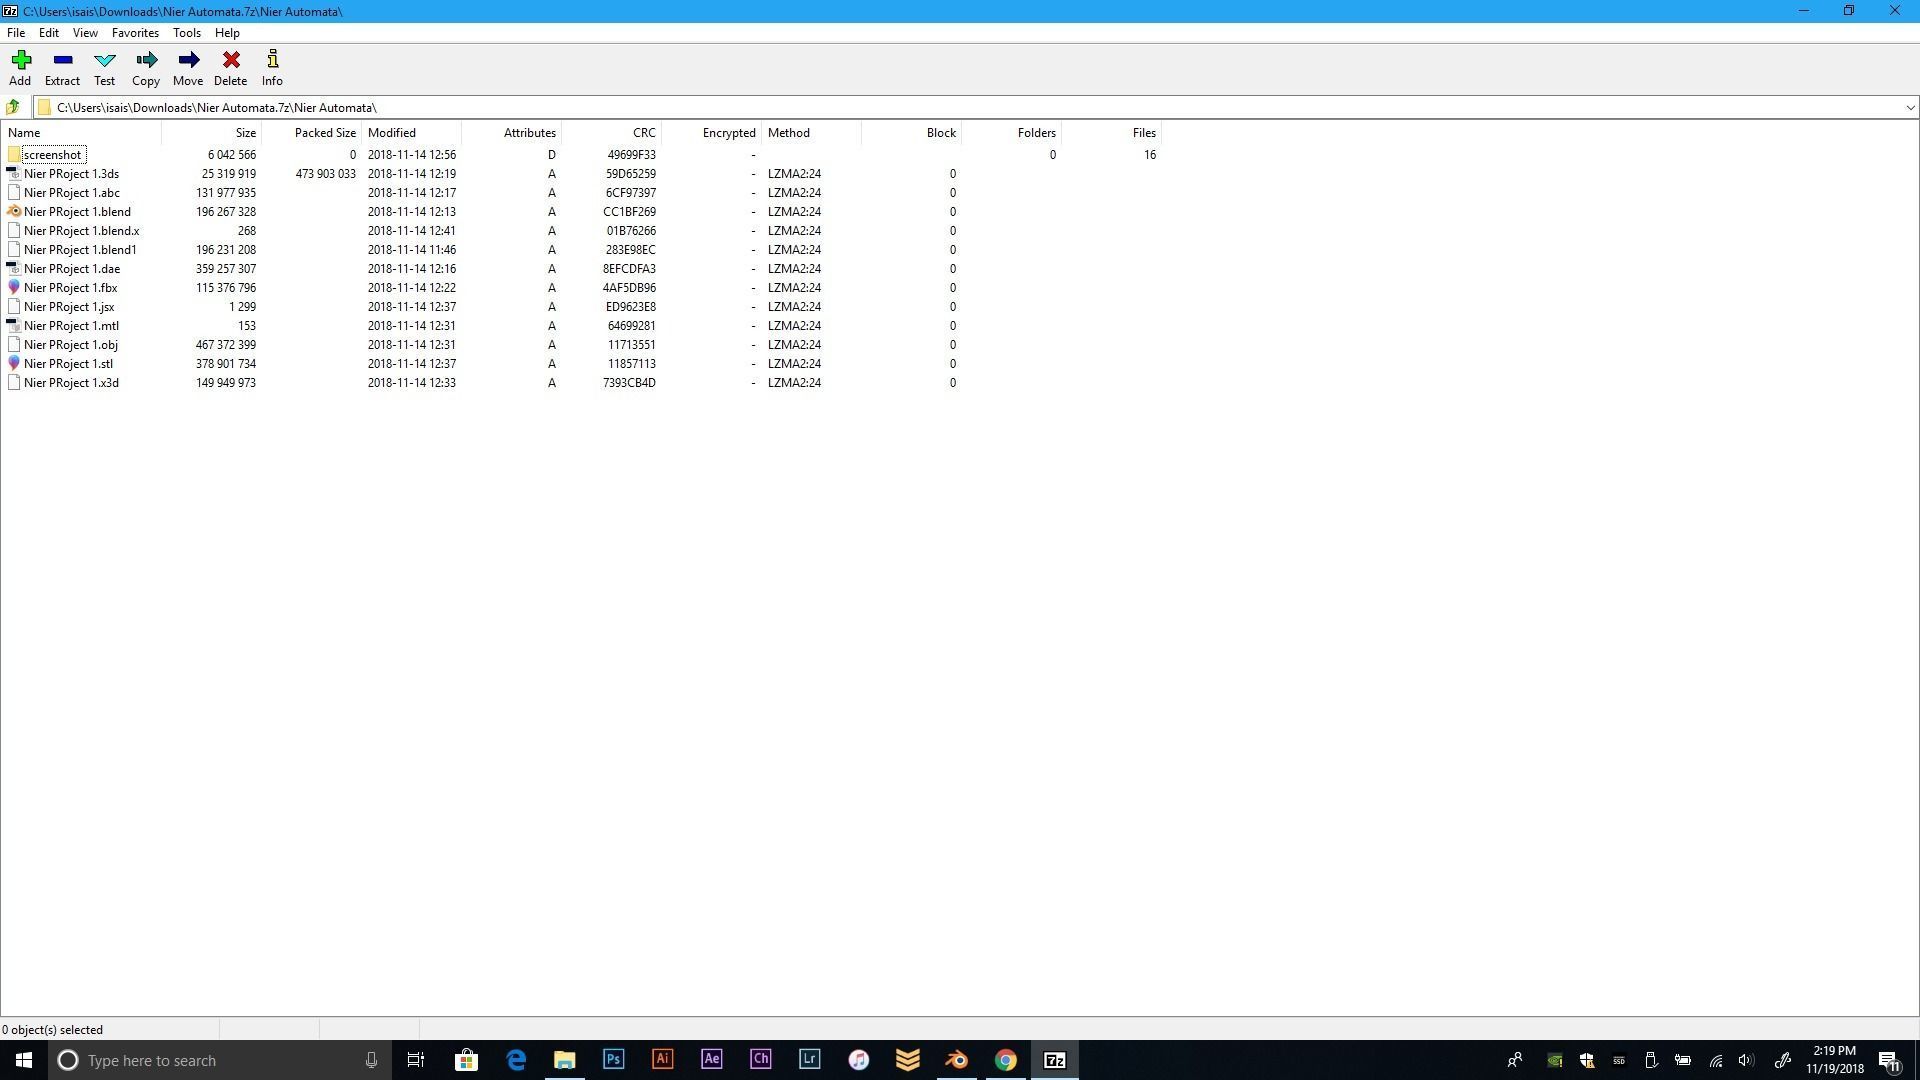The image size is (1920, 1080).
Task: Select Nier PRoject 1.fbx file
Action: point(70,288)
